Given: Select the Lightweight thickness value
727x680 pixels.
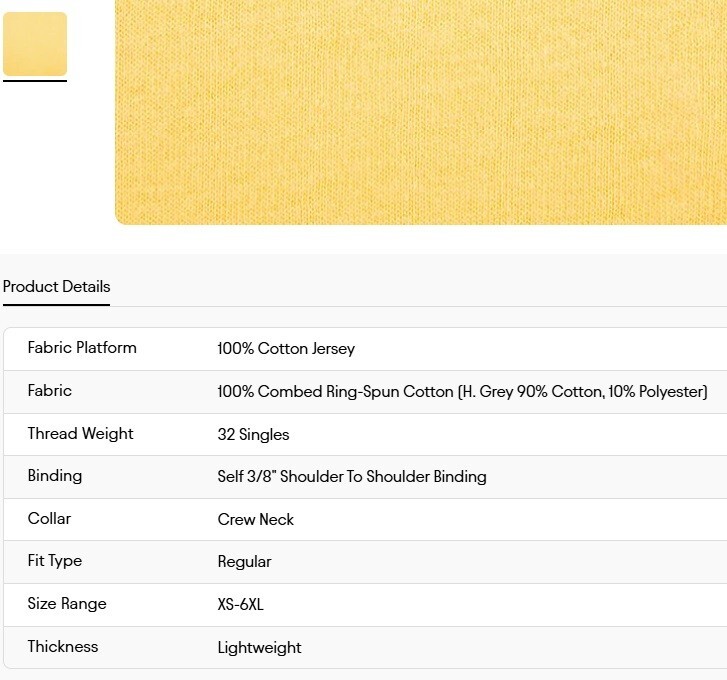Looking at the screenshot, I should click(259, 648).
